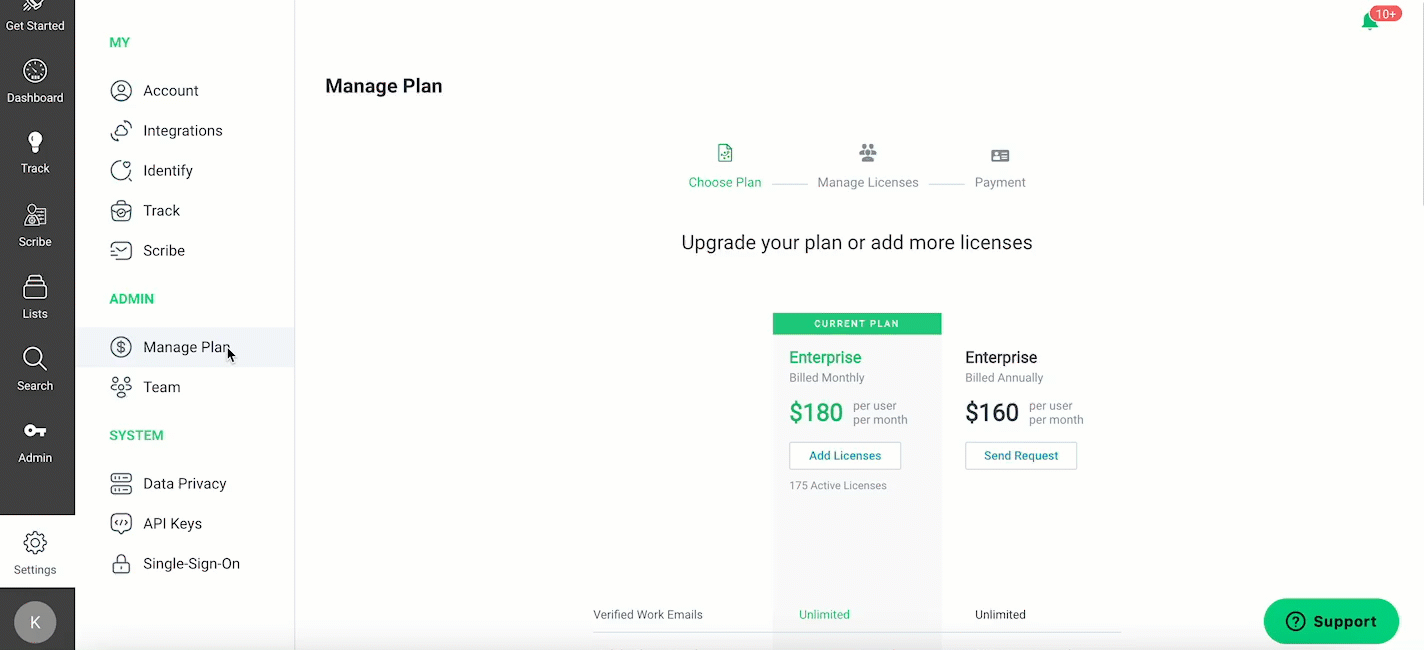
Task: Open the Support chat button
Action: pos(1331,621)
